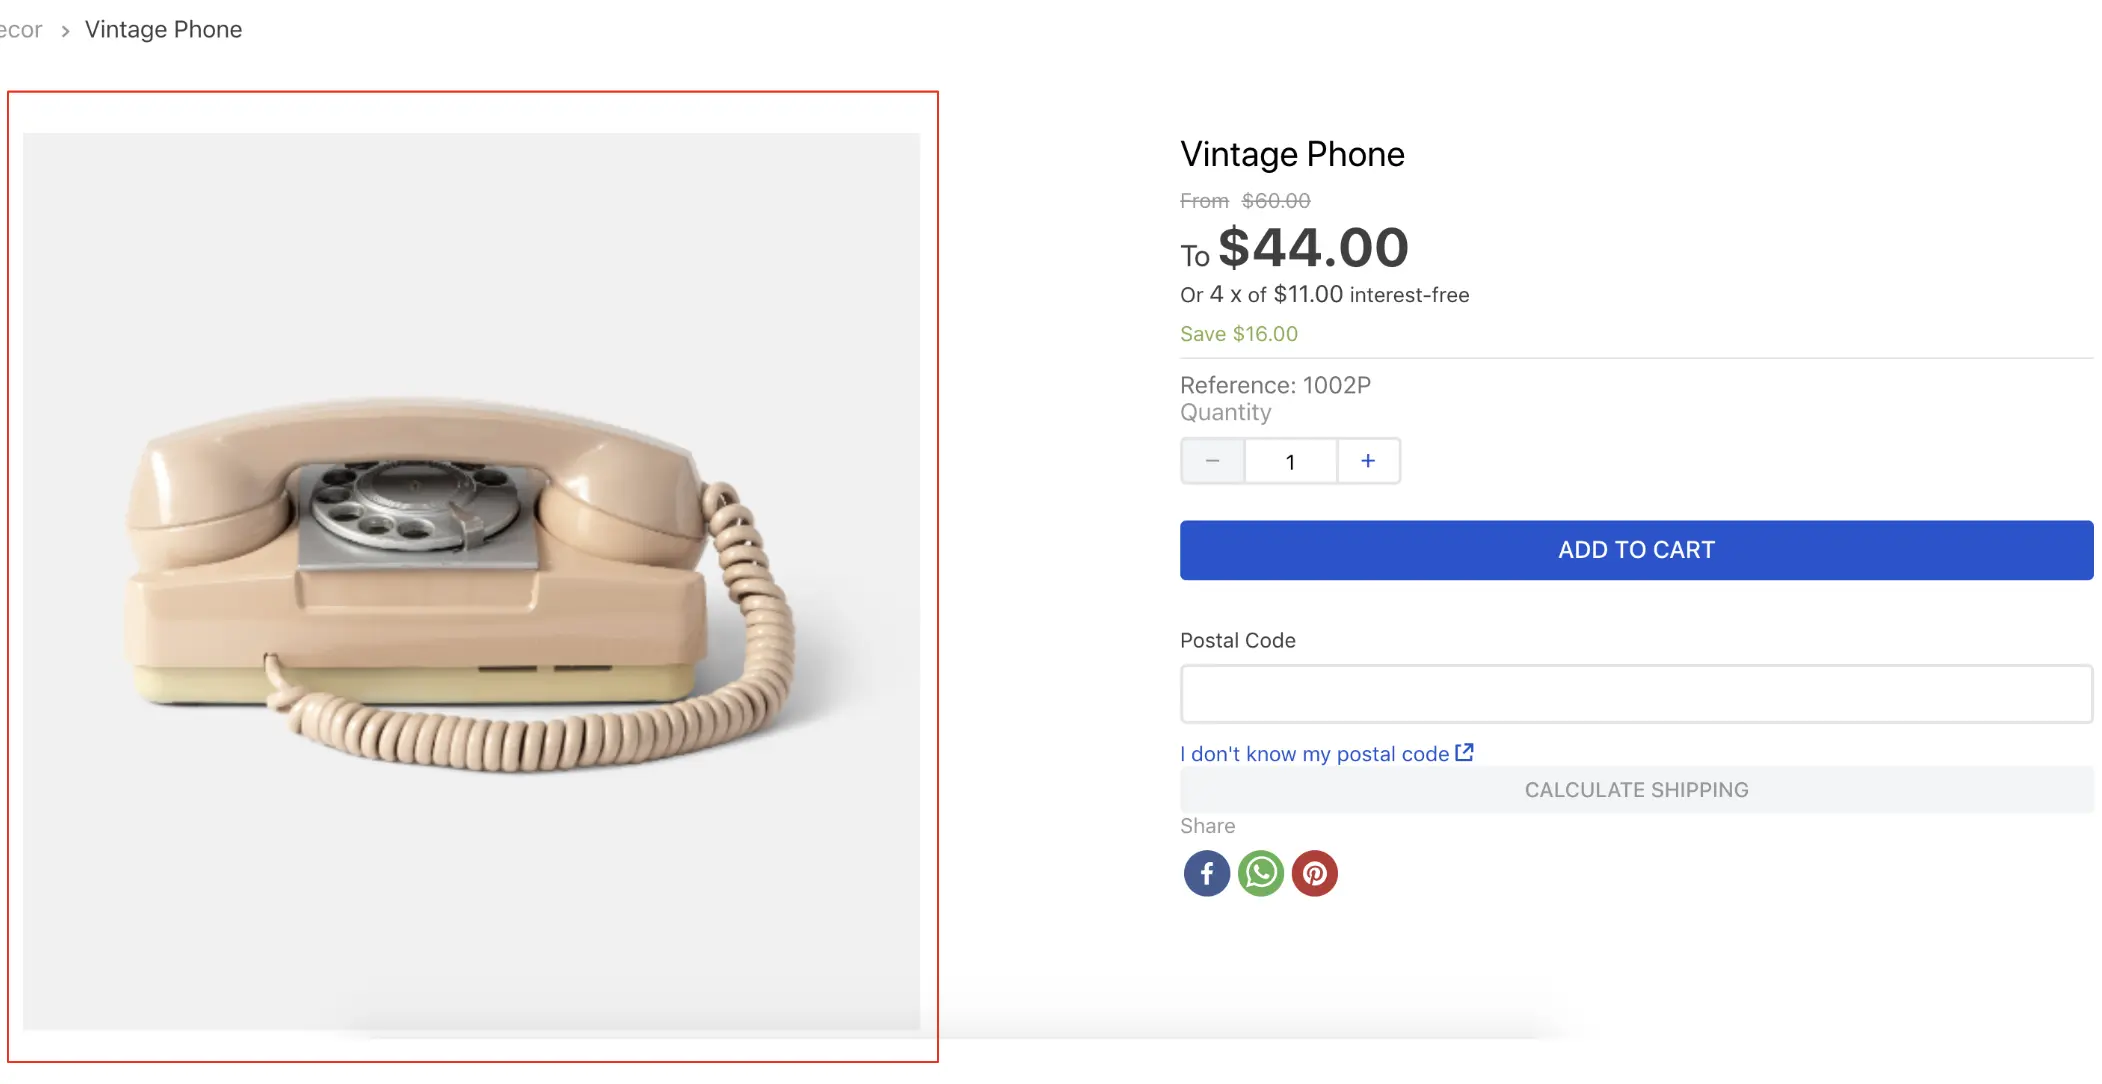Click the breadcrumb separator chevron
This screenshot has width=2102, height=1084.
point(64,31)
